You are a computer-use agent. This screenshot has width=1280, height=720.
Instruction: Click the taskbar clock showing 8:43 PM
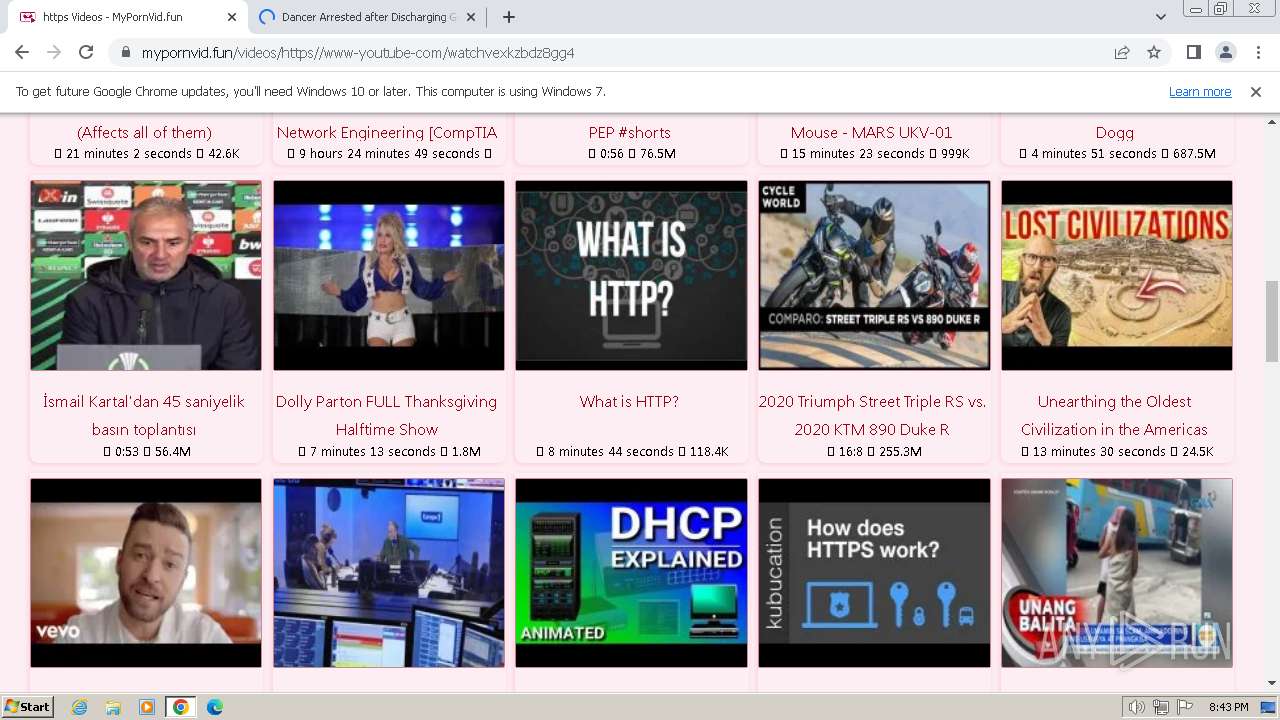pos(1228,707)
